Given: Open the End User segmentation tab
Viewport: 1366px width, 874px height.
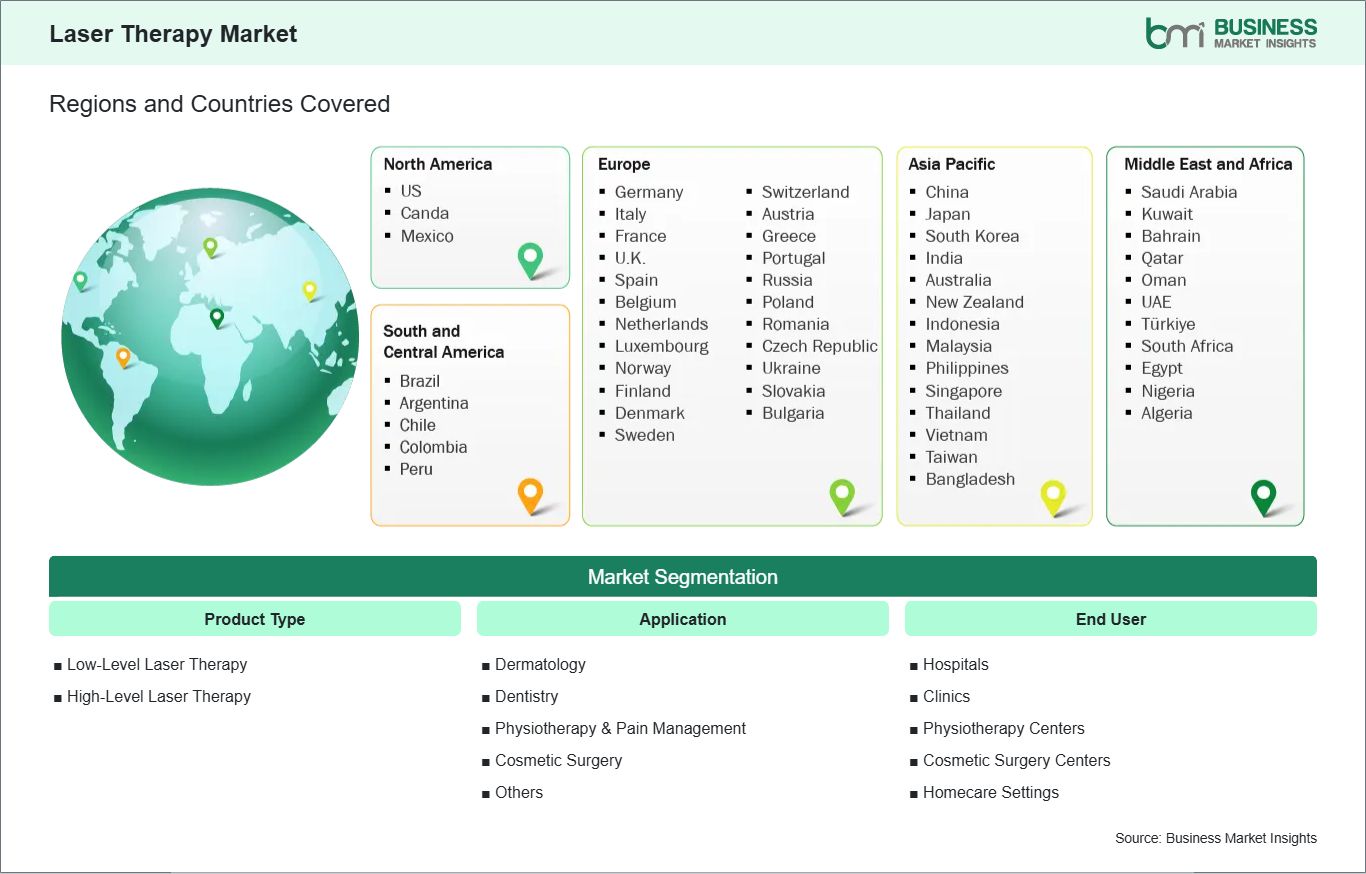Looking at the screenshot, I should click(x=1110, y=618).
